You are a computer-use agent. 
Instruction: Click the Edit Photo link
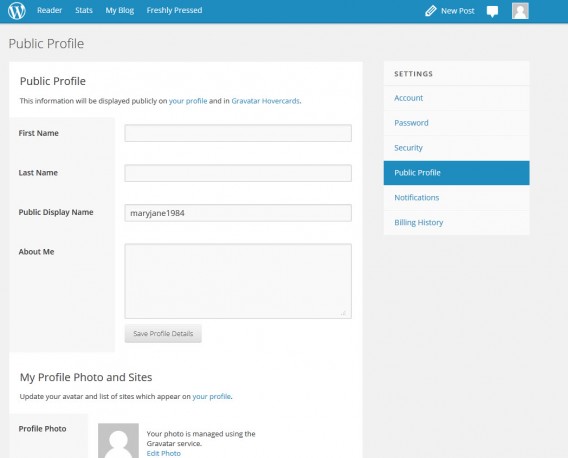[163, 453]
